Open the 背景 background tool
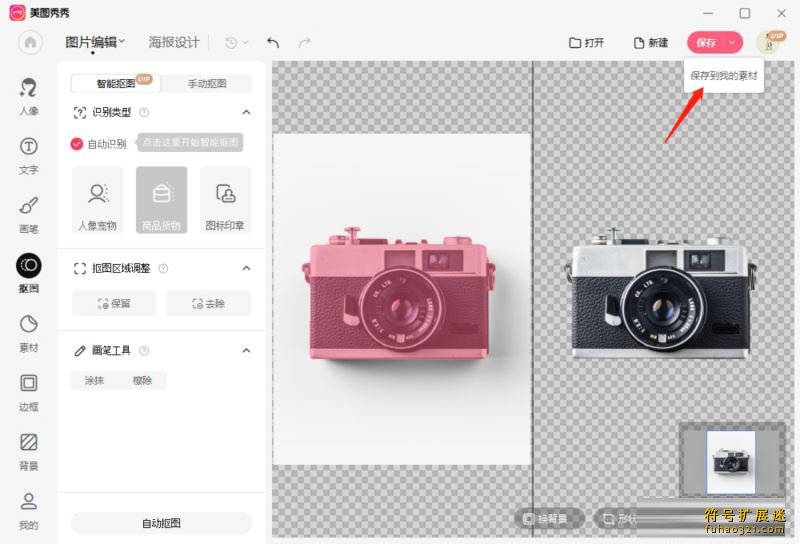The image size is (800, 544). tap(29, 449)
